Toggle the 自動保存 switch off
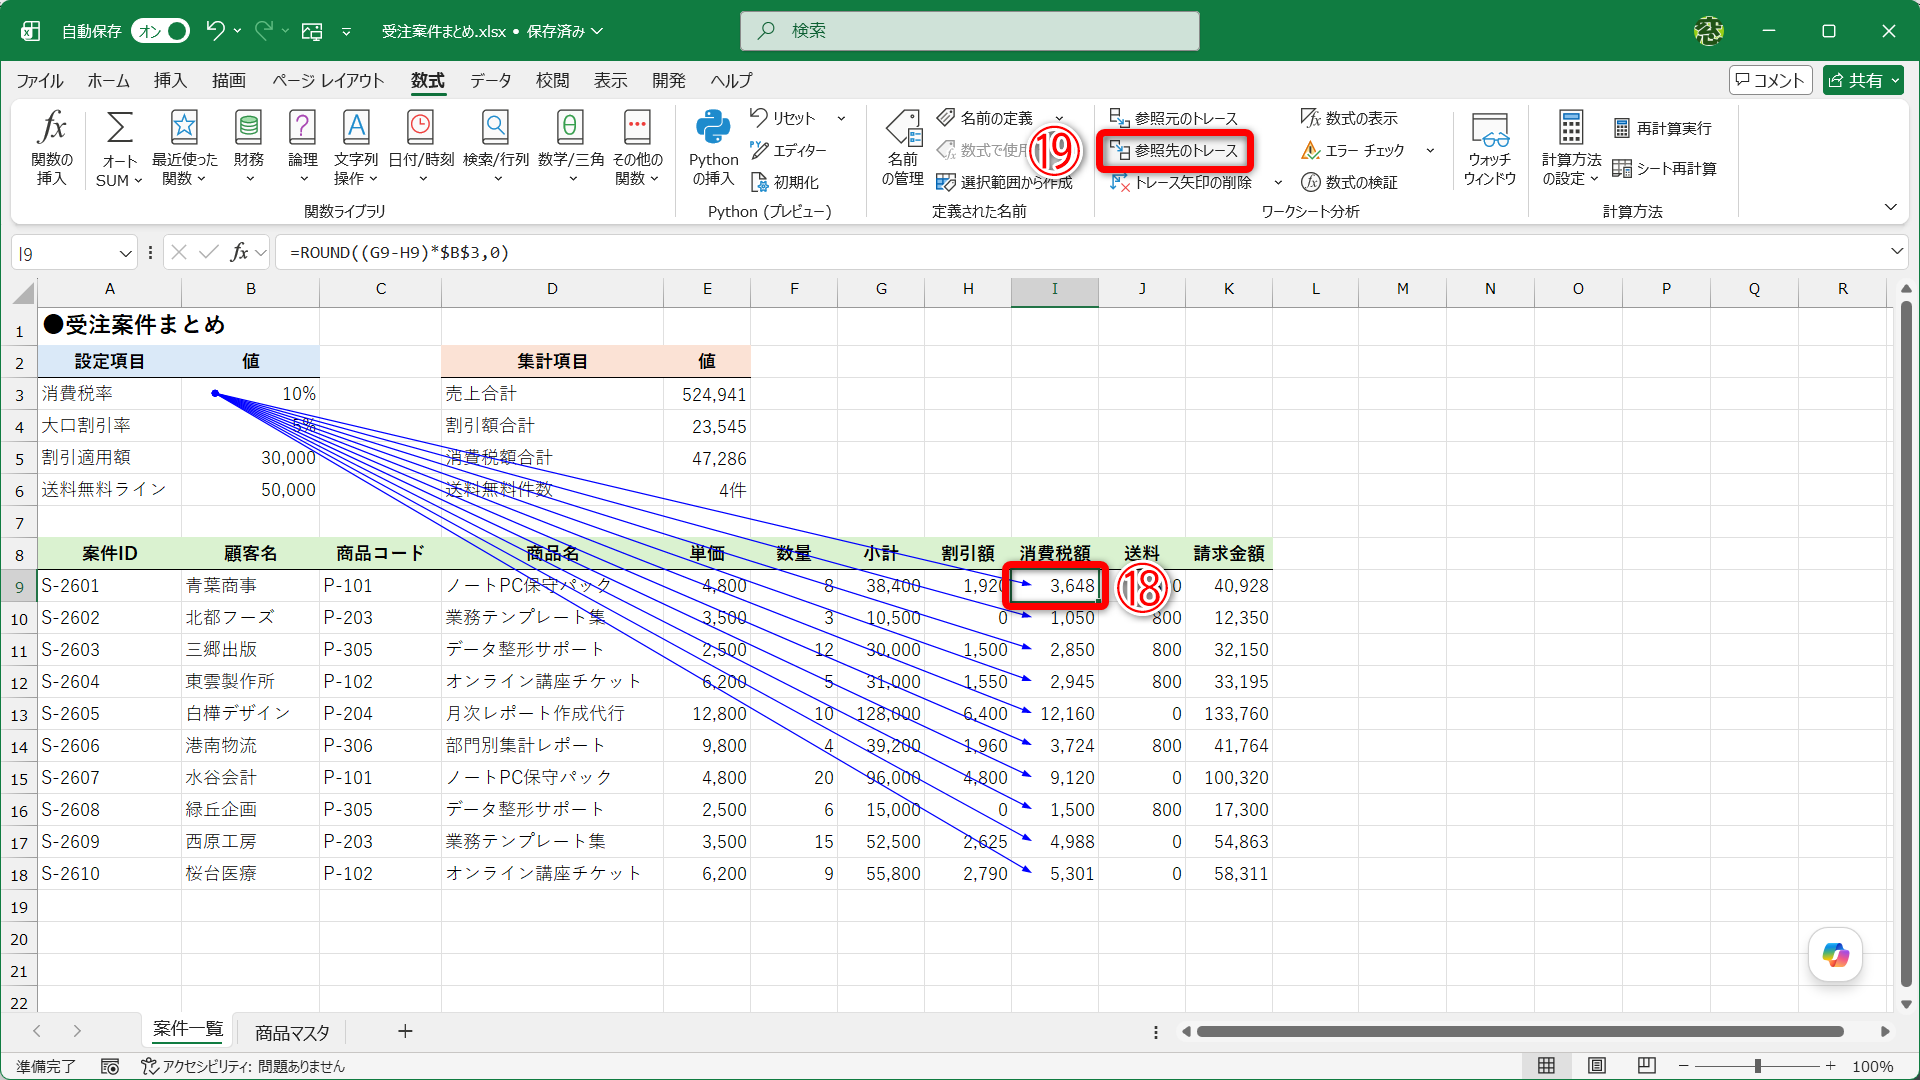Screen dimensions: 1920x1080 [x=161, y=31]
